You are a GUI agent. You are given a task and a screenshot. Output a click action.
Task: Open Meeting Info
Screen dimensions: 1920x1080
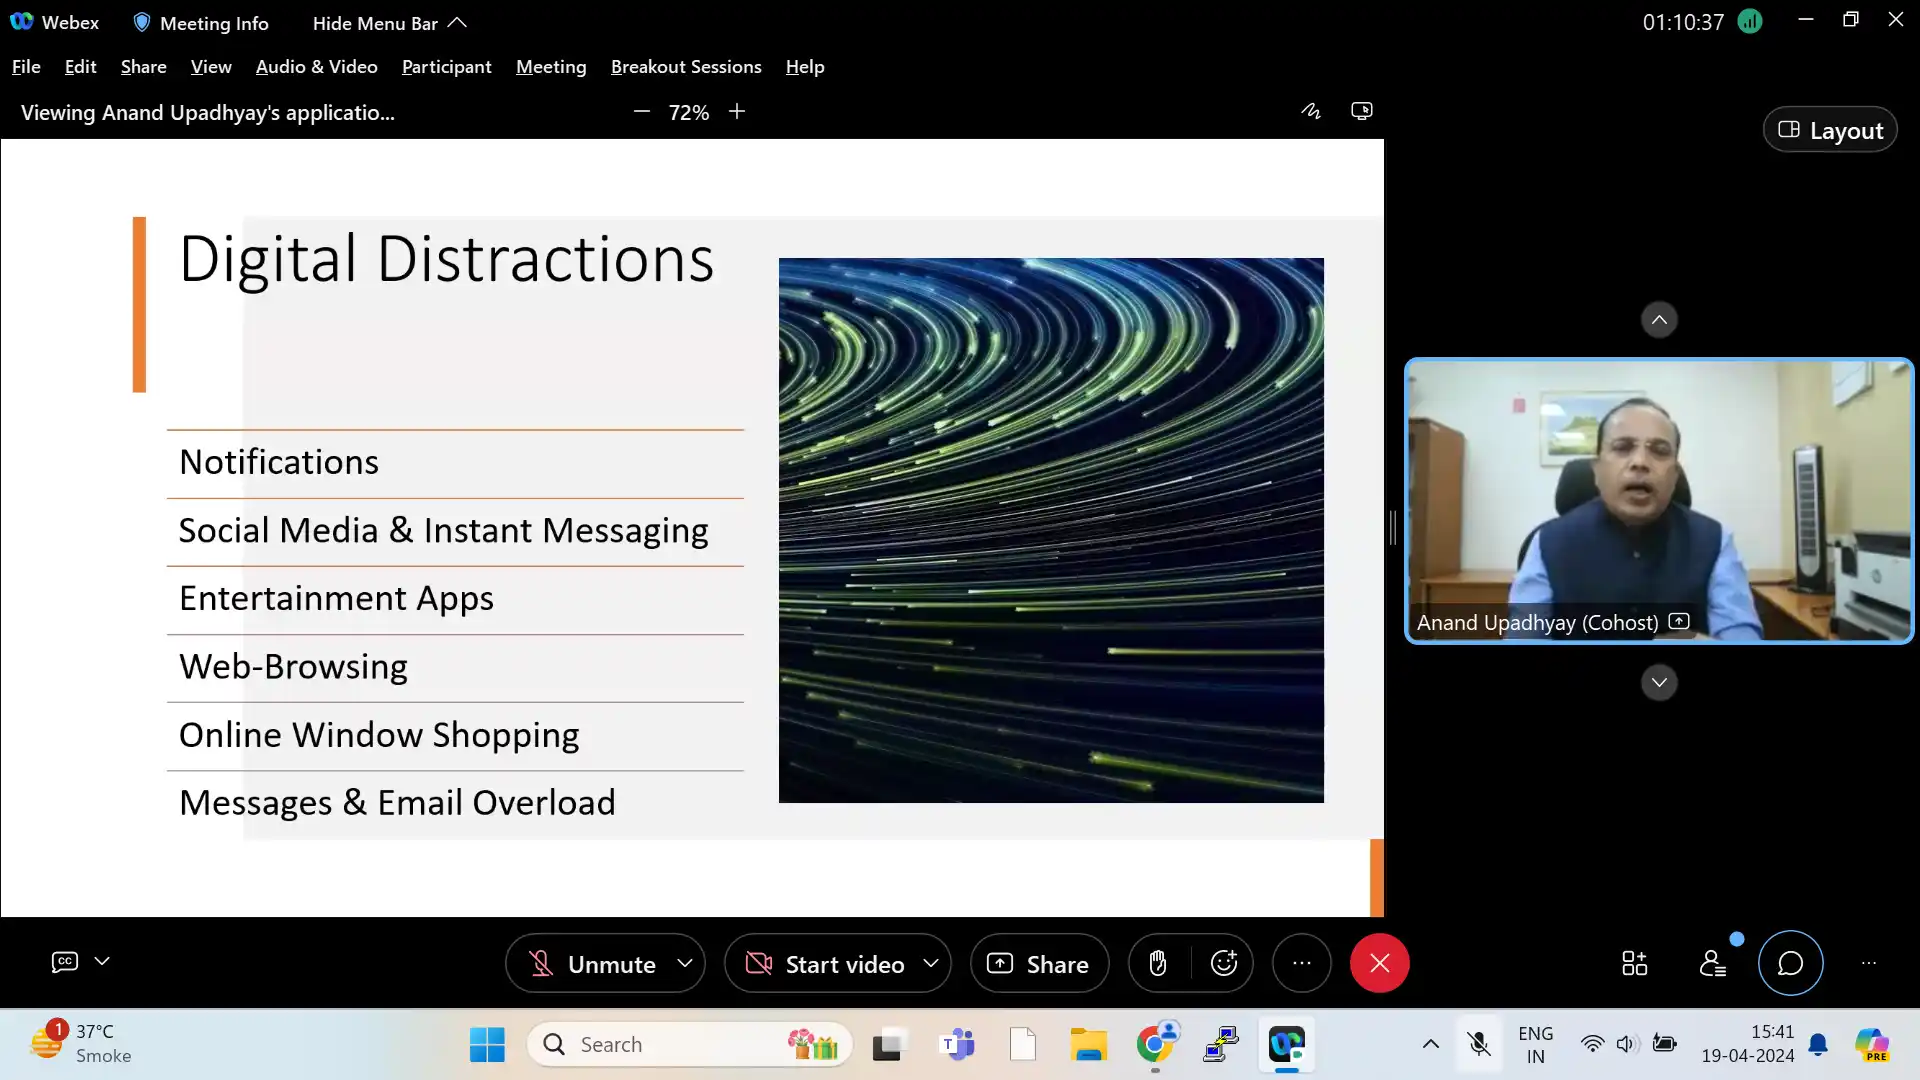coord(201,23)
